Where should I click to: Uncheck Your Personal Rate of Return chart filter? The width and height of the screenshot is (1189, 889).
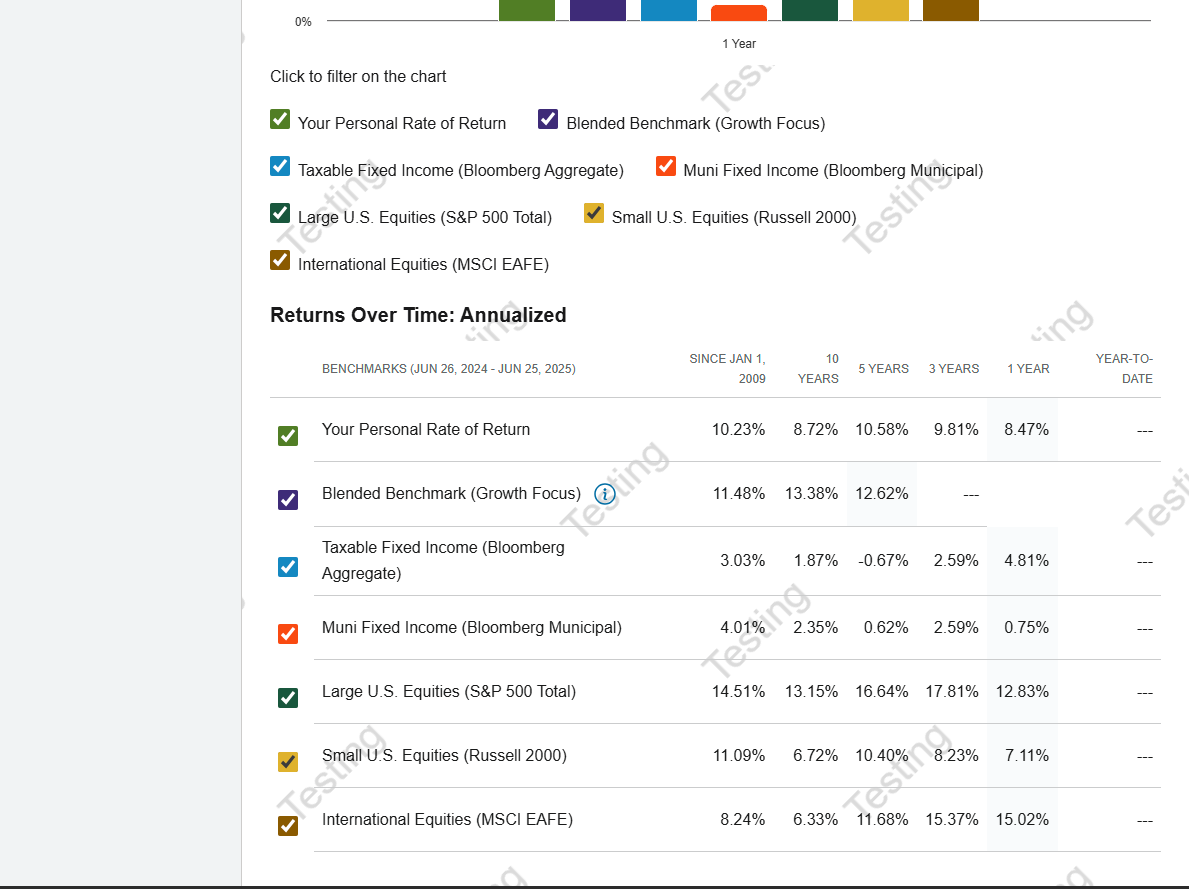point(280,120)
